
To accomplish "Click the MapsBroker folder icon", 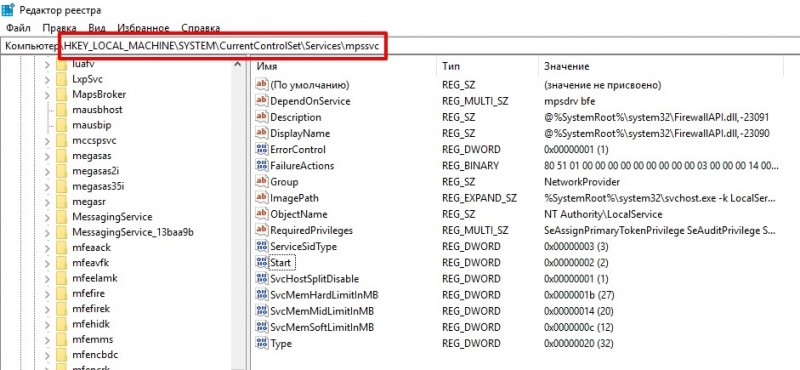I will (61, 94).
